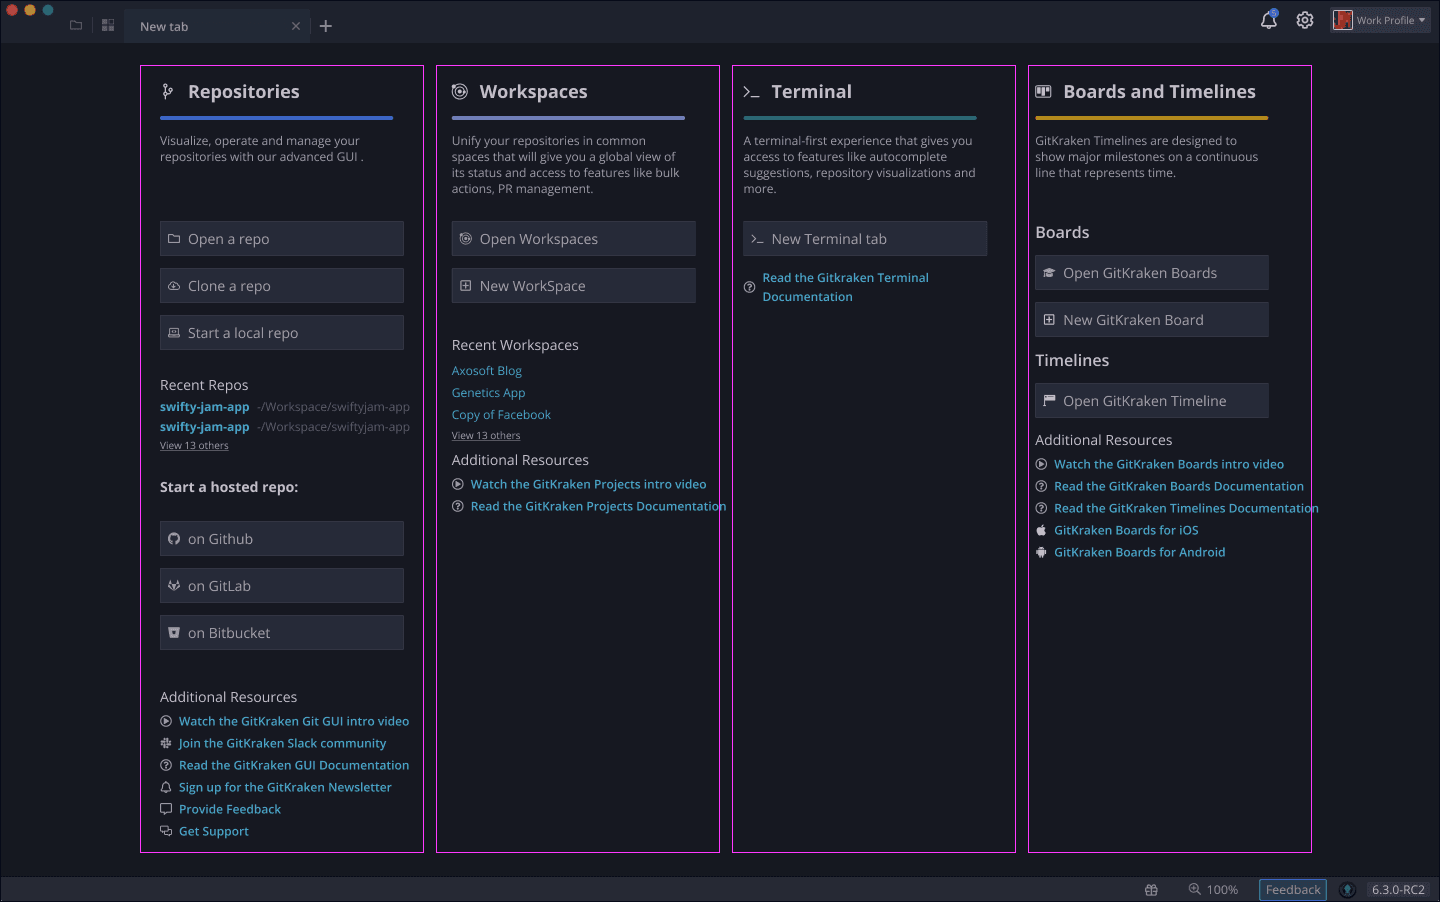The width and height of the screenshot is (1440, 902).
Task: Click the 100% zoom level text
Action: (x=1222, y=890)
